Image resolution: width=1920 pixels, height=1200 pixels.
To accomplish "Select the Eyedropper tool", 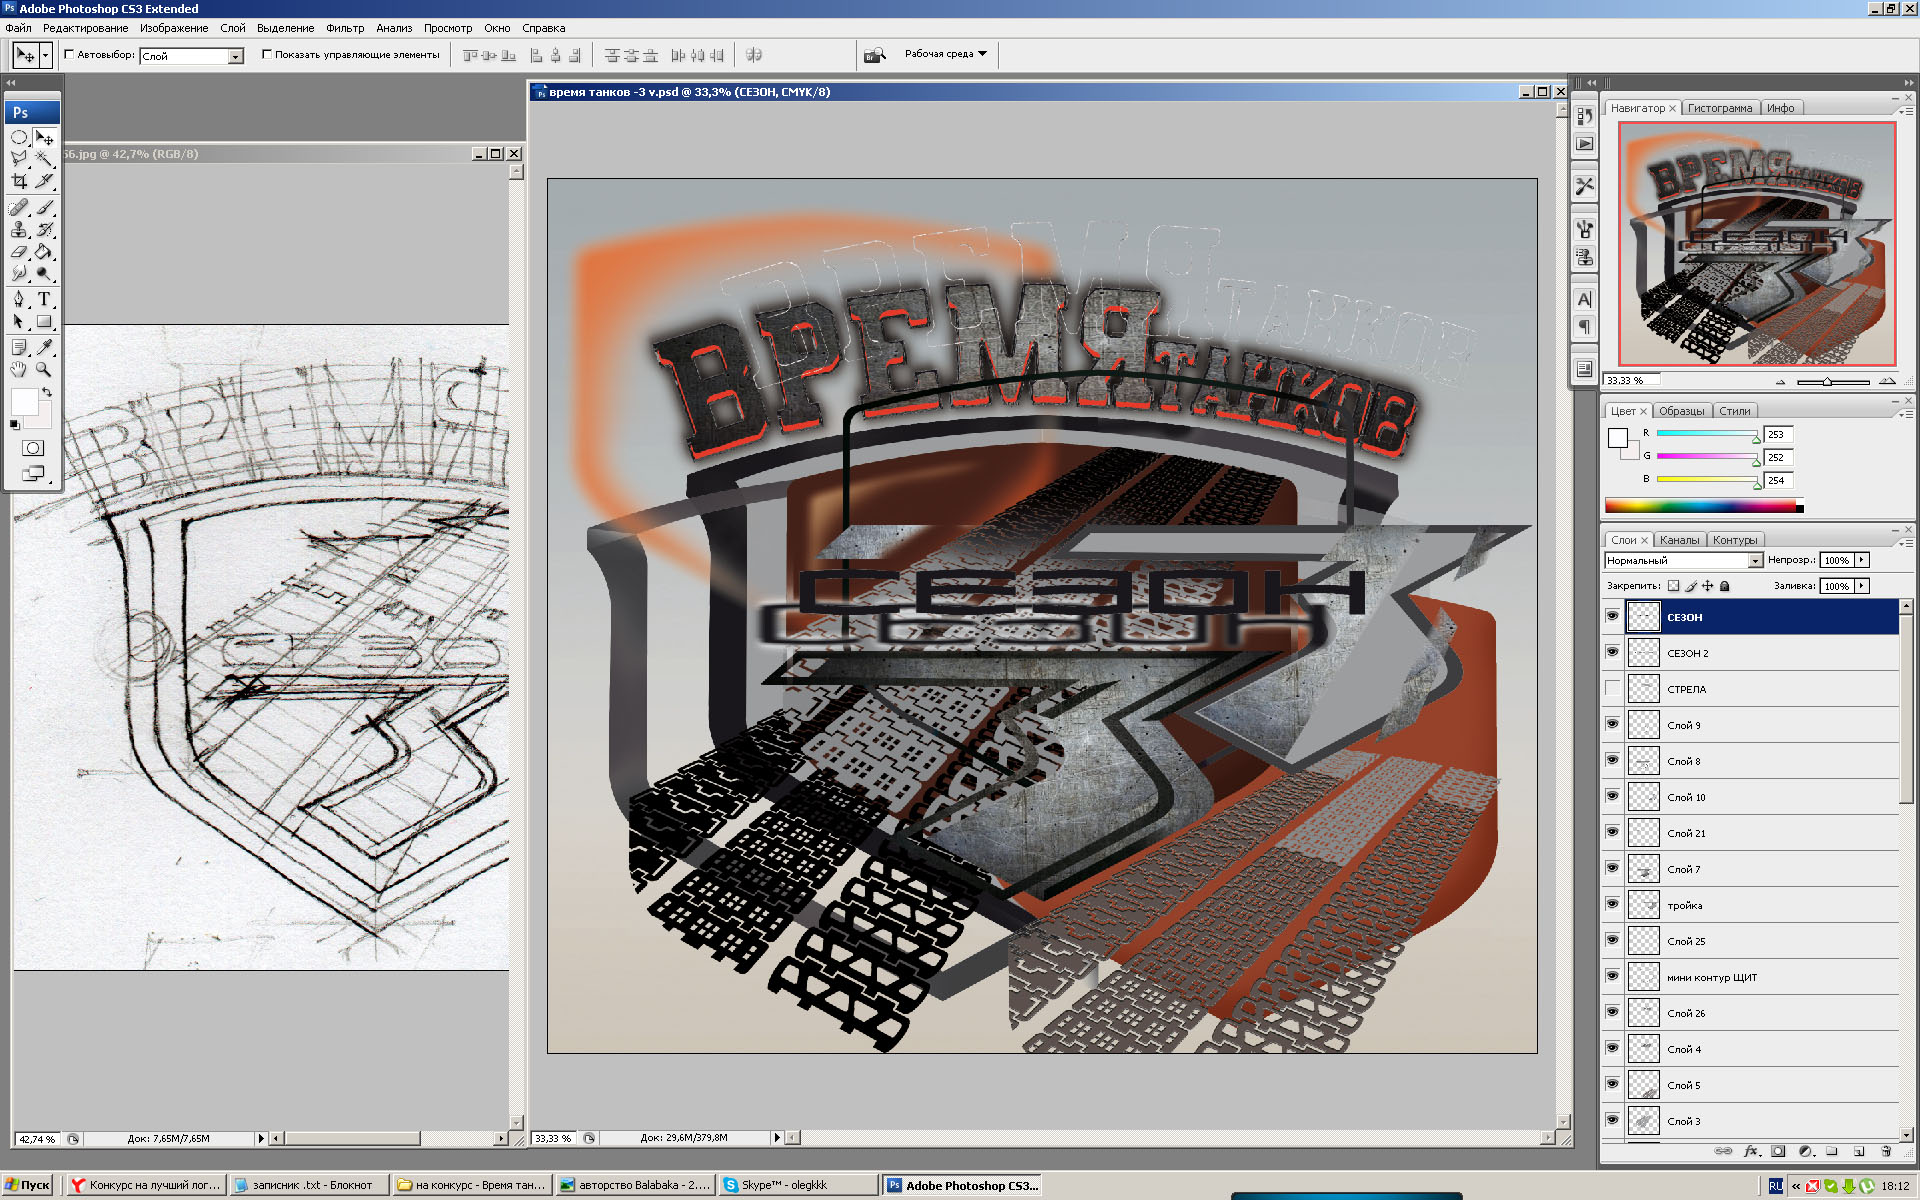I will (x=44, y=347).
